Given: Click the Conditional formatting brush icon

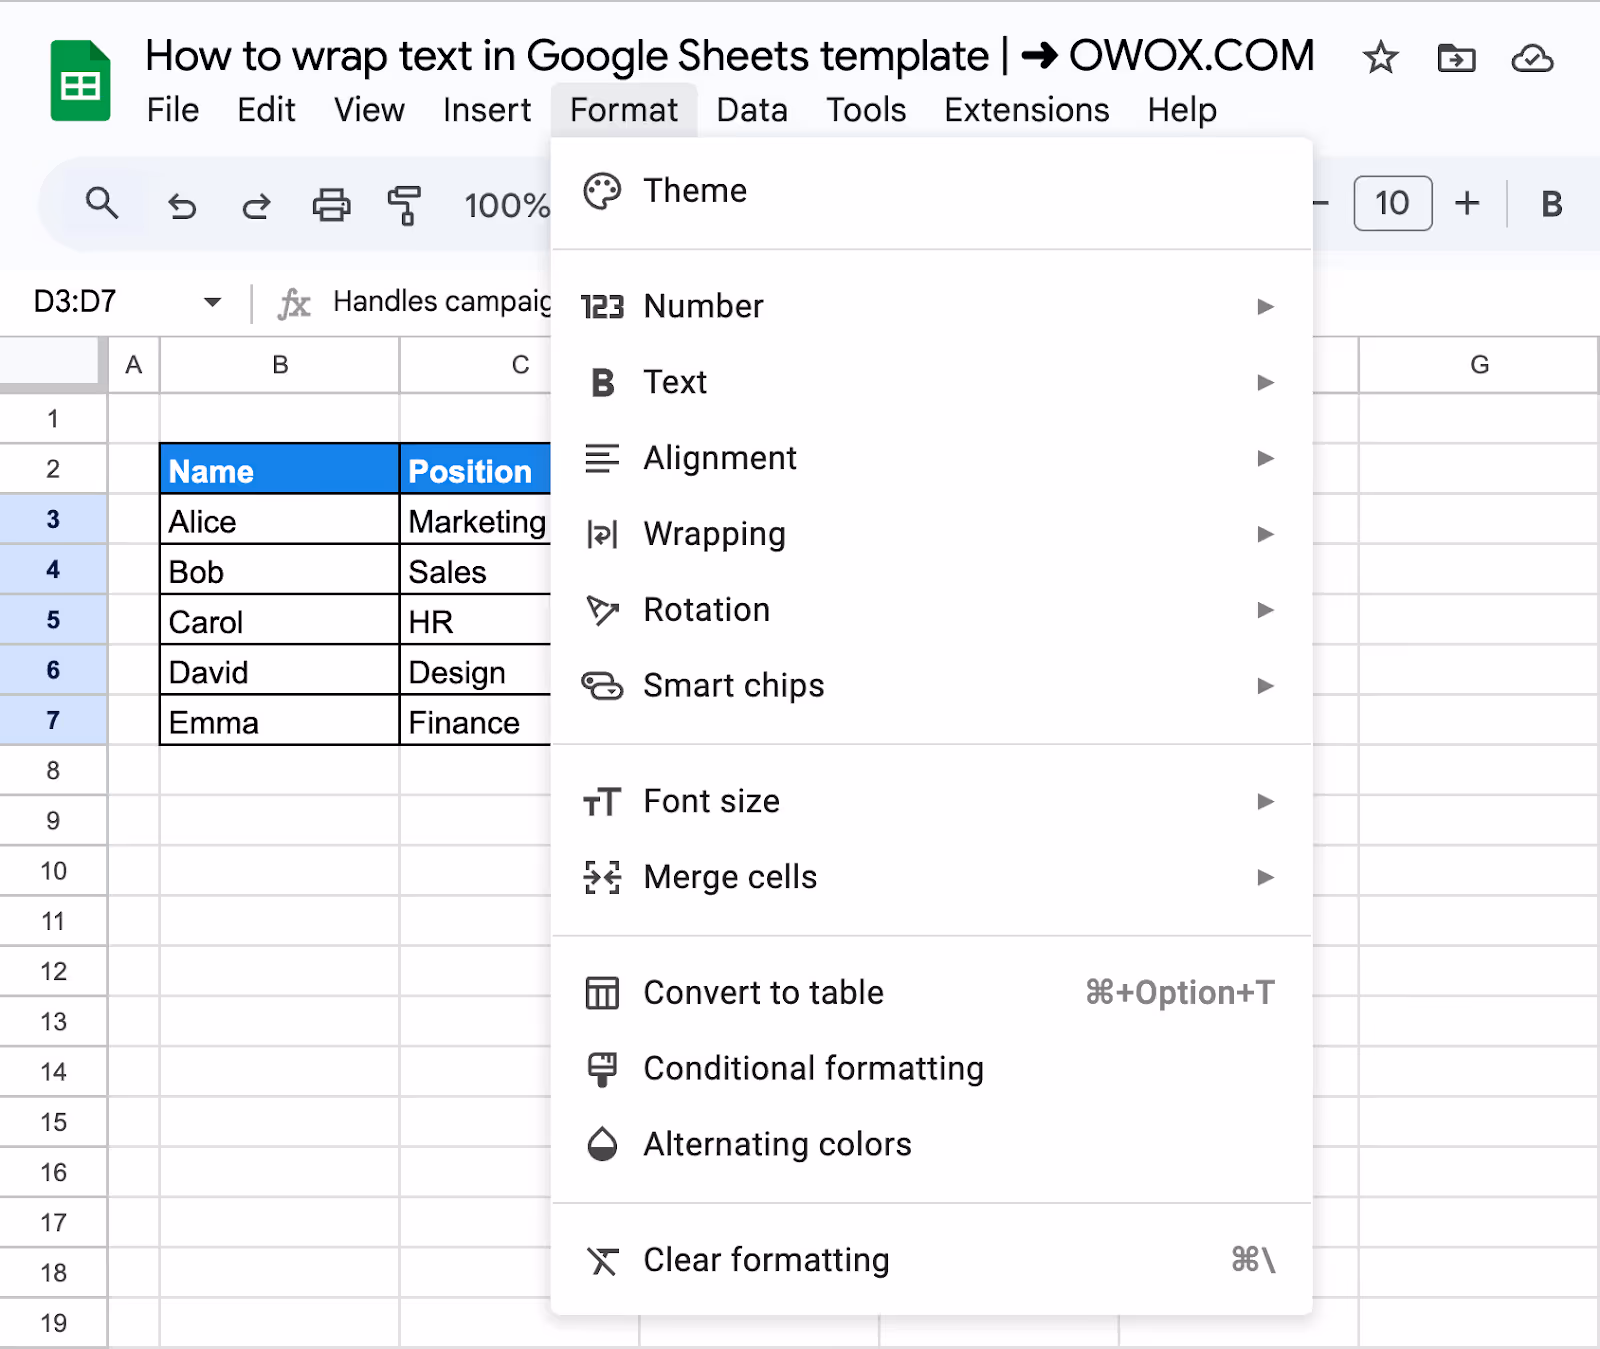Looking at the screenshot, I should click(x=602, y=1069).
